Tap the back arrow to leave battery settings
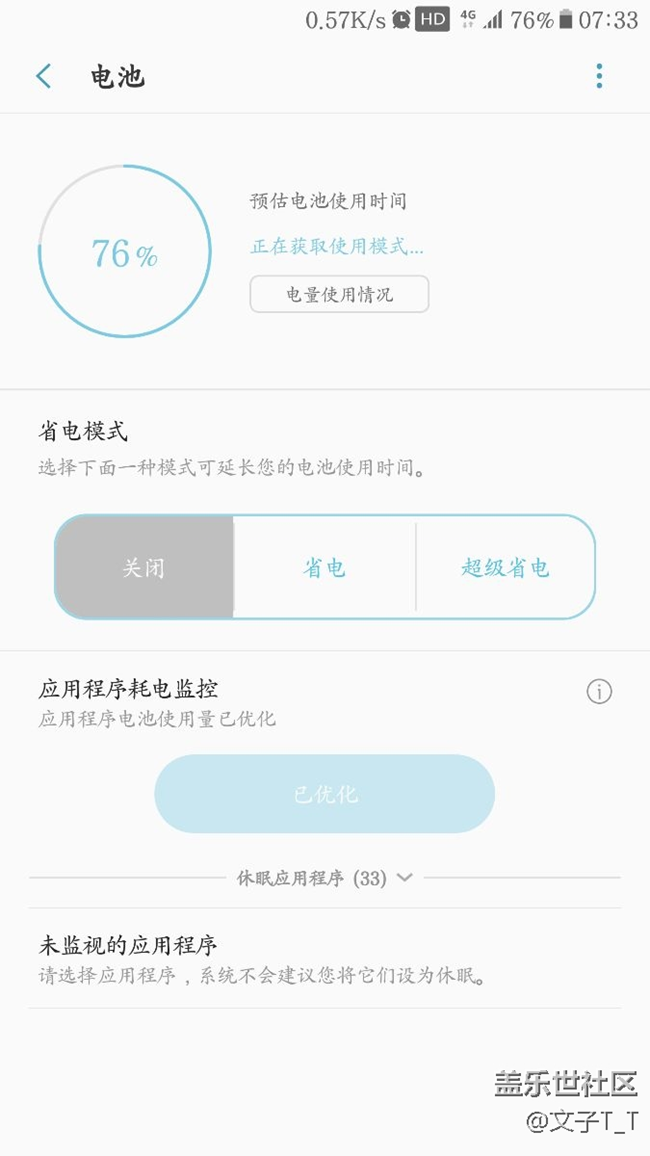This screenshot has height=1156, width=650. tap(42, 75)
